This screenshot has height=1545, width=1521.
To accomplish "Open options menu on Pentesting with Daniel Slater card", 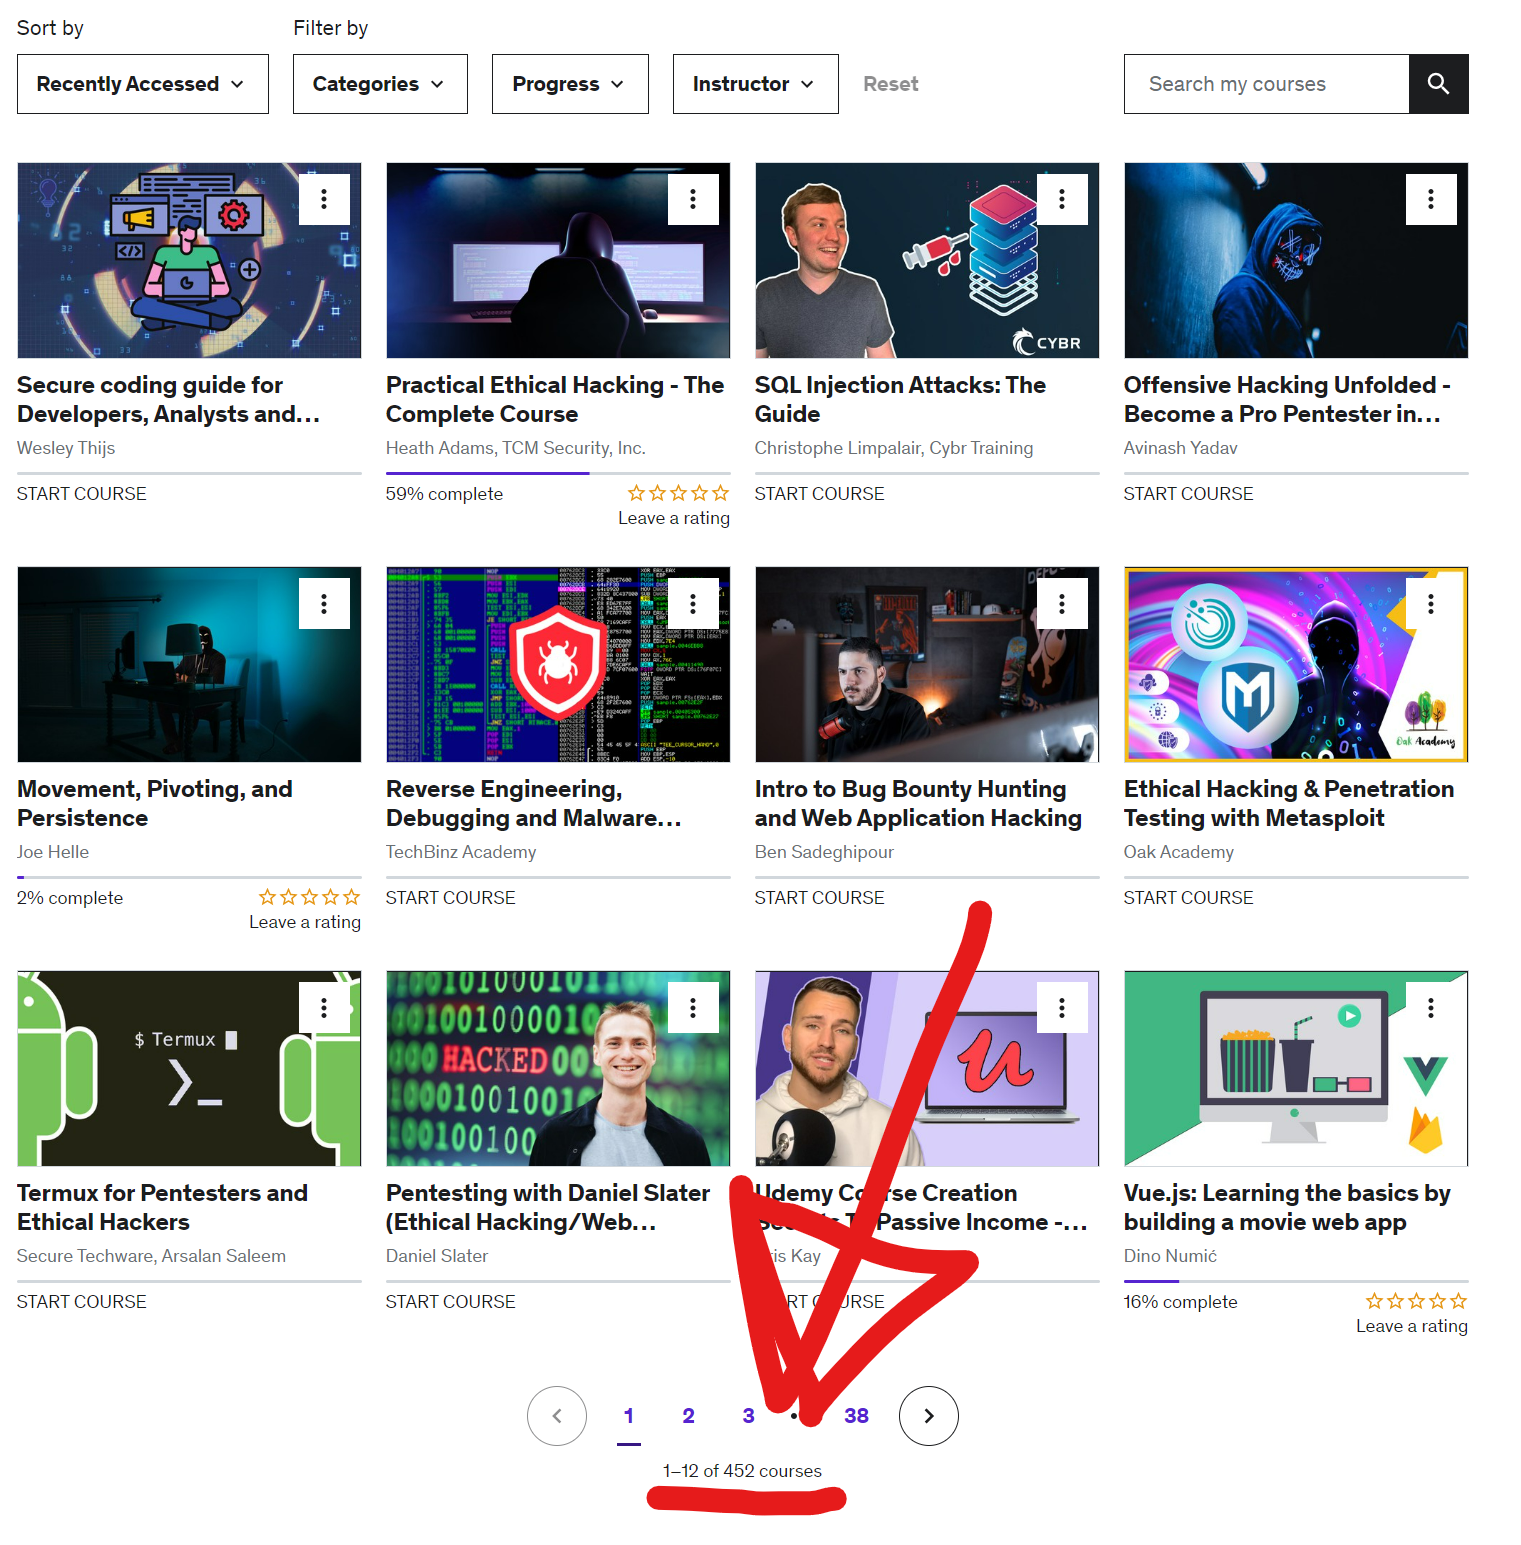I will click(x=693, y=1007).
